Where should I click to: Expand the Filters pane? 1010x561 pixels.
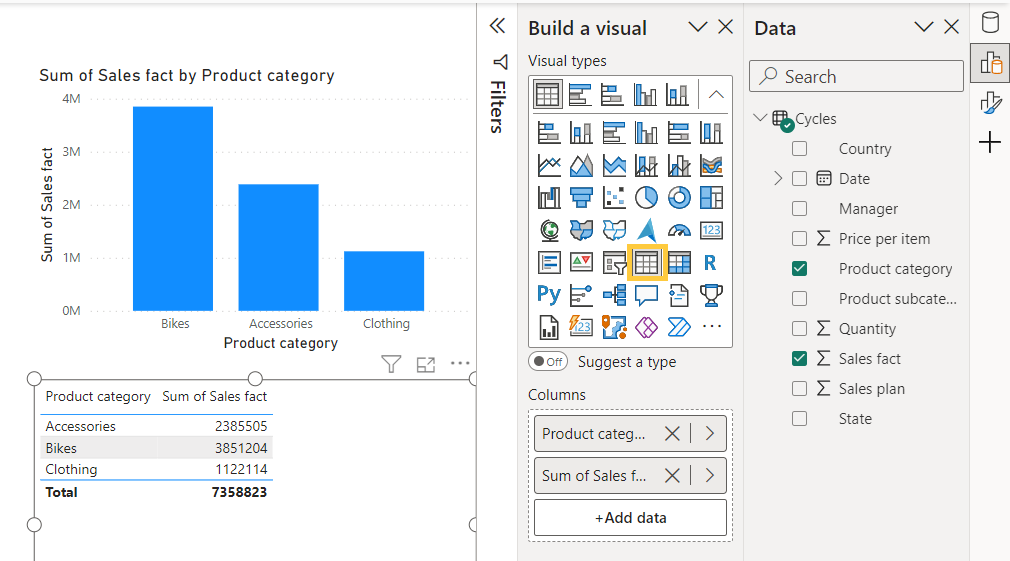click(x=497, y=27)
